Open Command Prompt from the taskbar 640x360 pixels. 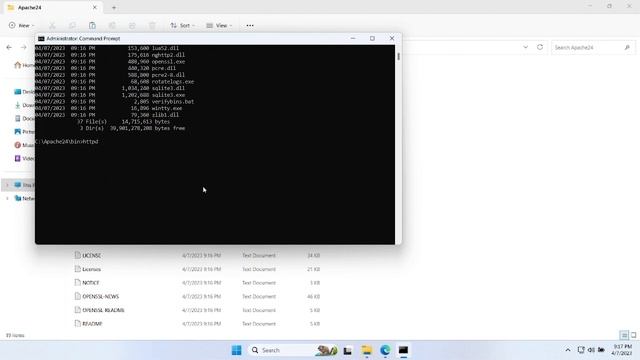coord(403,350)
